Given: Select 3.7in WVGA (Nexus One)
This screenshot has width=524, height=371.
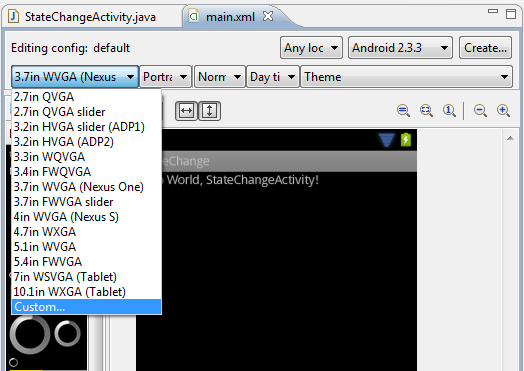Looking at the screenshot, I should coord(86,187).
